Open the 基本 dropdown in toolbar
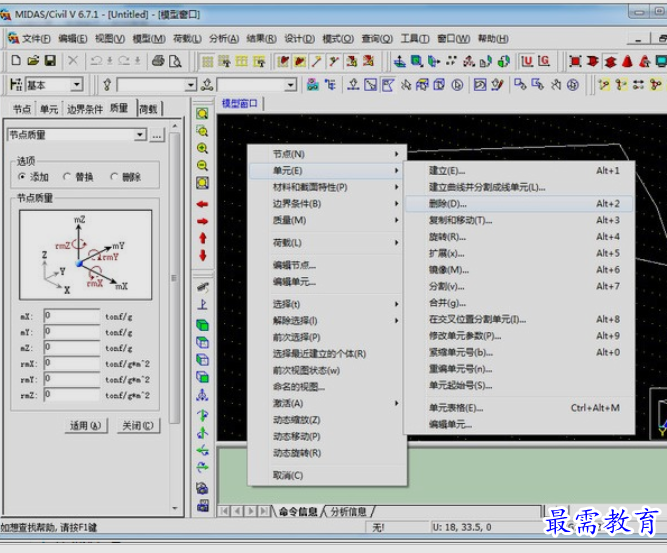Image resolution: width=667 pixels, height=553 pixels. point(77,85)
